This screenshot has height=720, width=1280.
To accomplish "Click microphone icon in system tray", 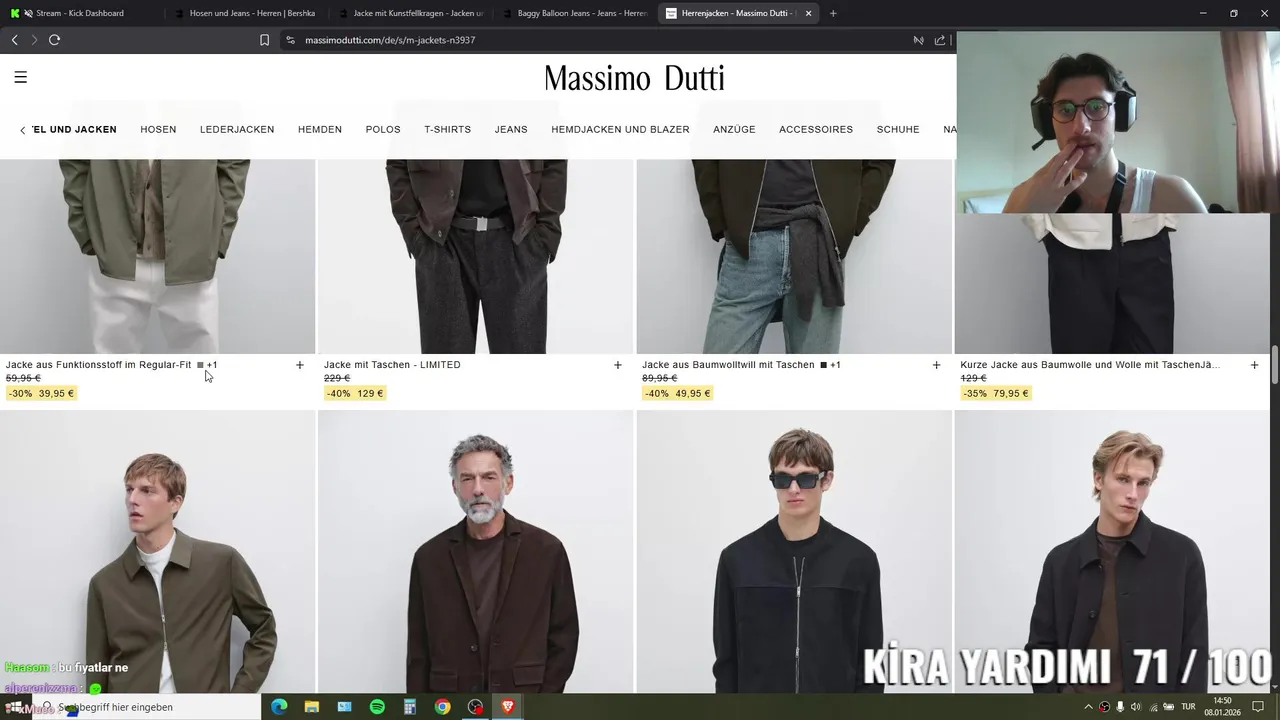I will pyautogui.click(x=1120, y=707).
